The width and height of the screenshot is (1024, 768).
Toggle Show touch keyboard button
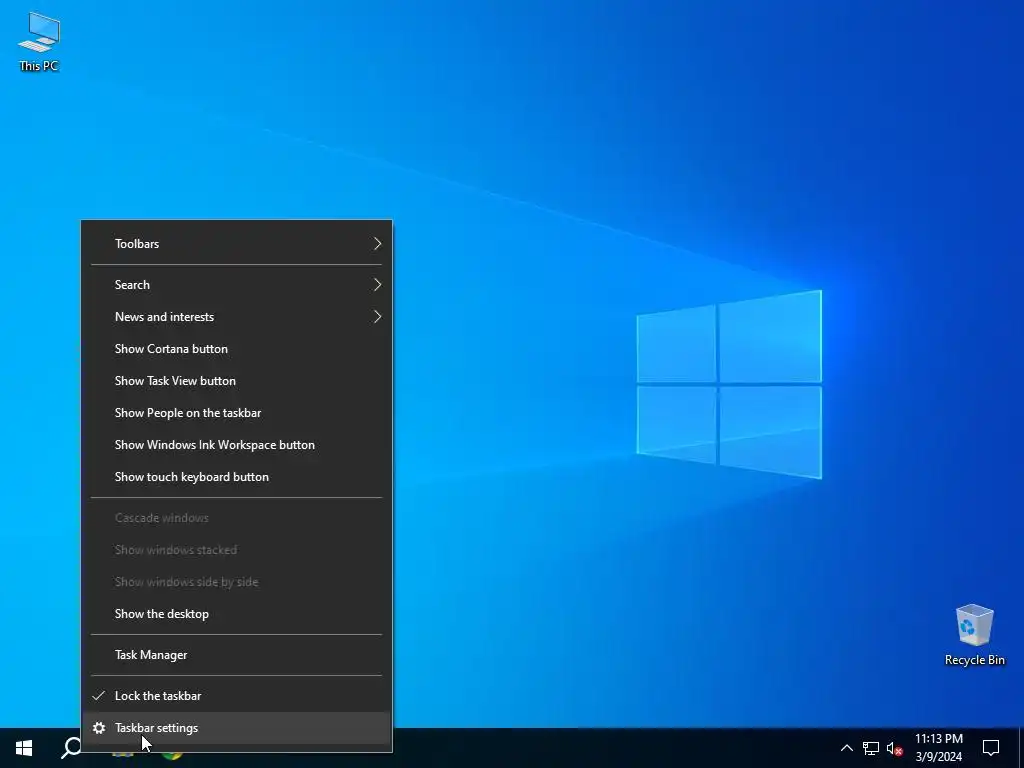(x=236, y=477)
